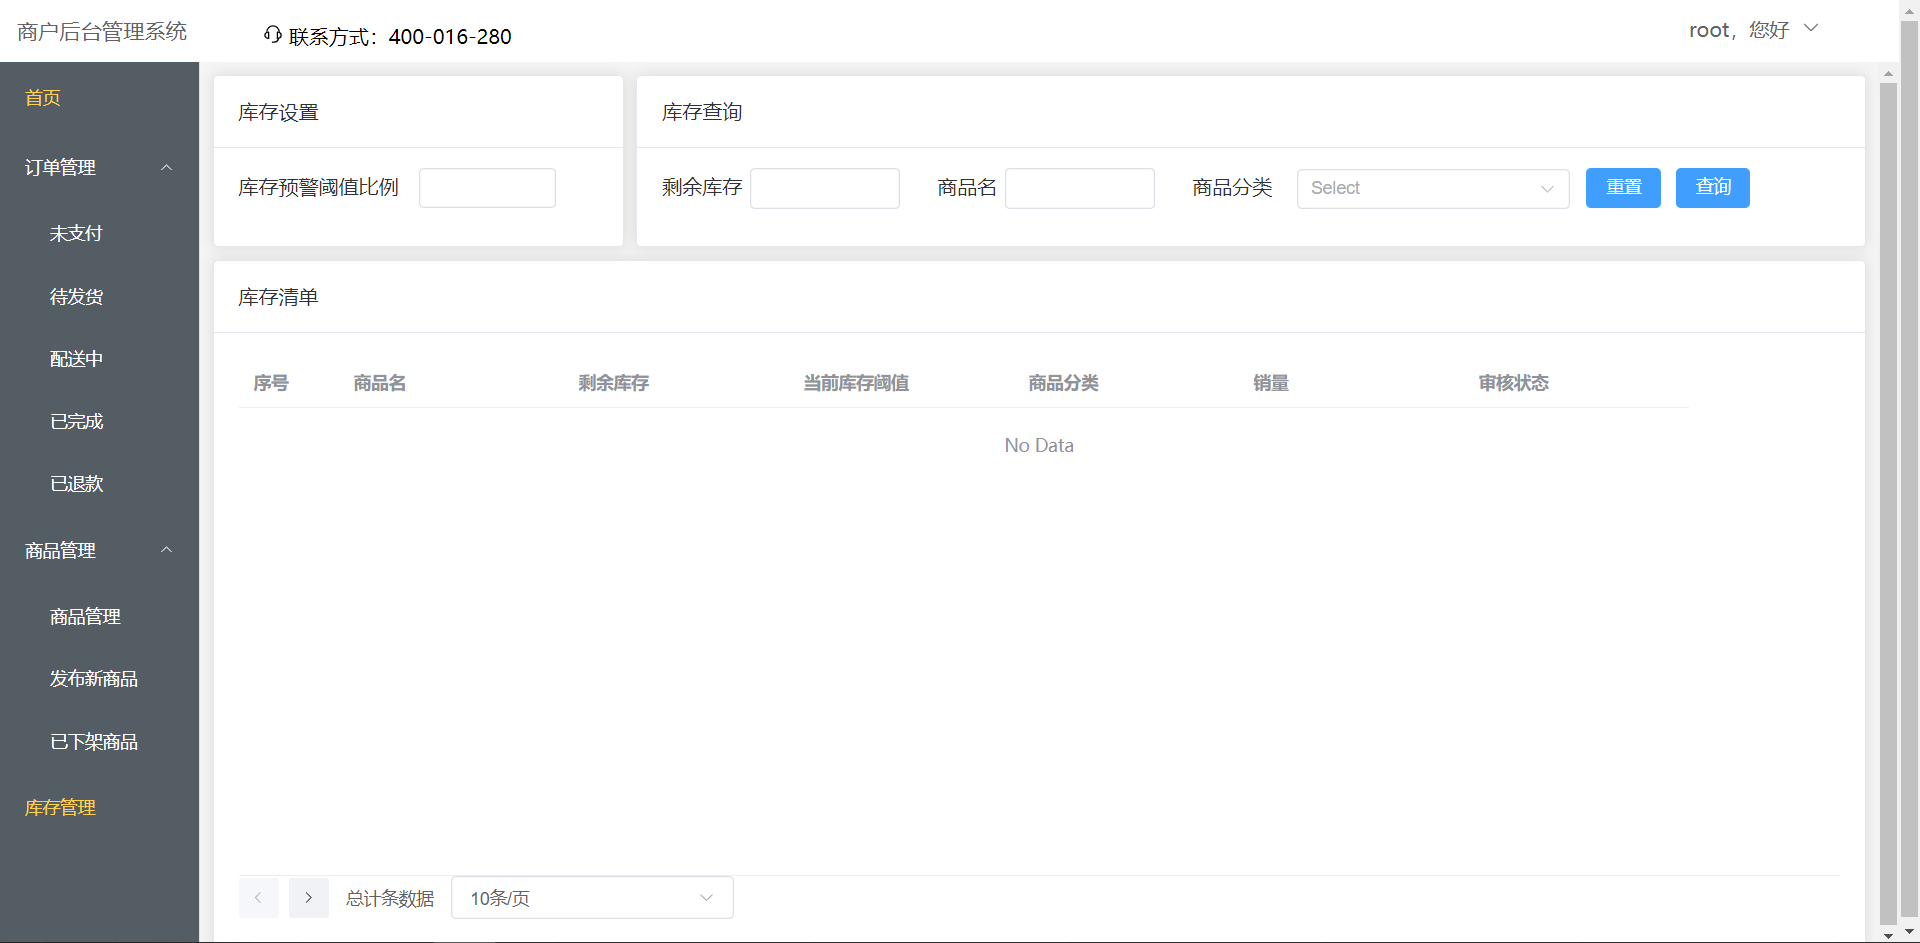
Task: Click the 当前库存阈值 column header
Action: [856, 383]
